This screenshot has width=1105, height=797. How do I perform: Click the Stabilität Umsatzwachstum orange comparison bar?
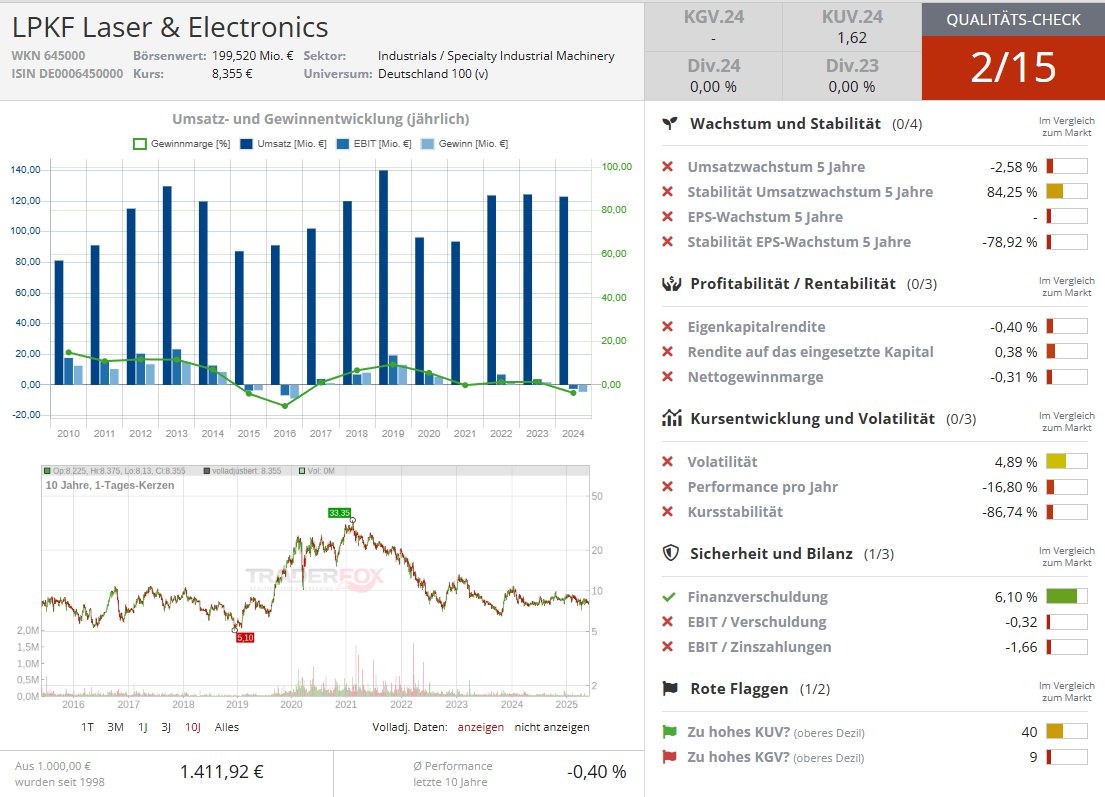pyautogui.click(x=1067, y=192)
